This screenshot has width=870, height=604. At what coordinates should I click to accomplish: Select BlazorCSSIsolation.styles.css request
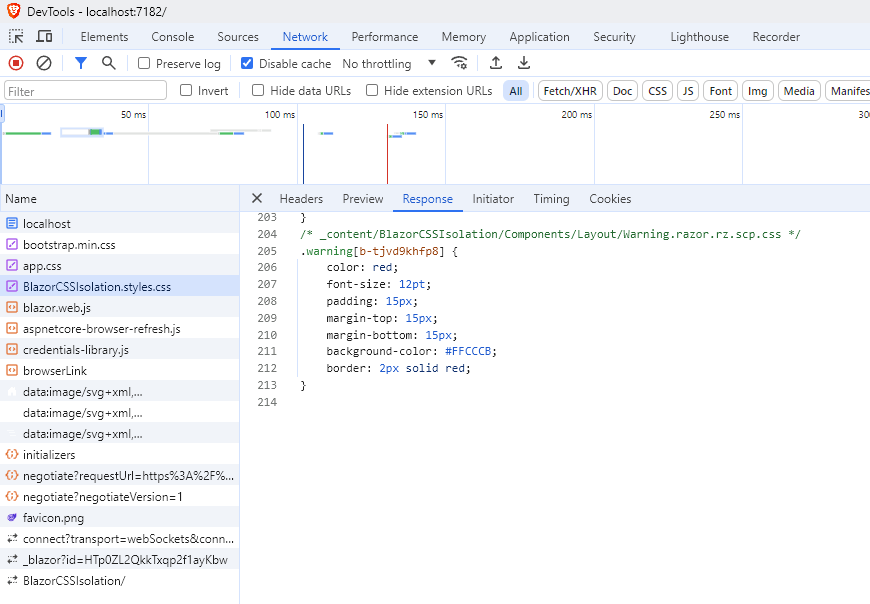(x=120, y=287)
